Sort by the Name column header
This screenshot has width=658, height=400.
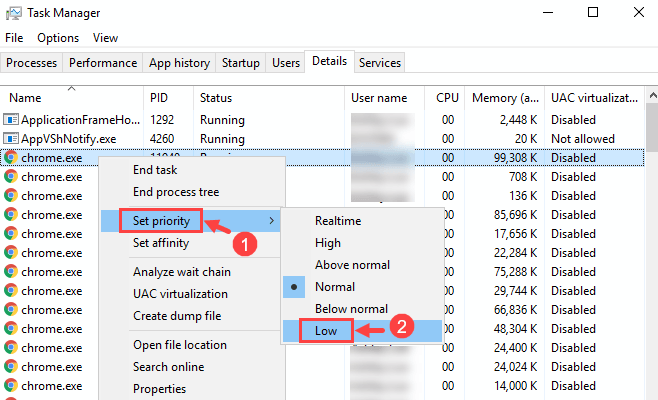[71, 97]
